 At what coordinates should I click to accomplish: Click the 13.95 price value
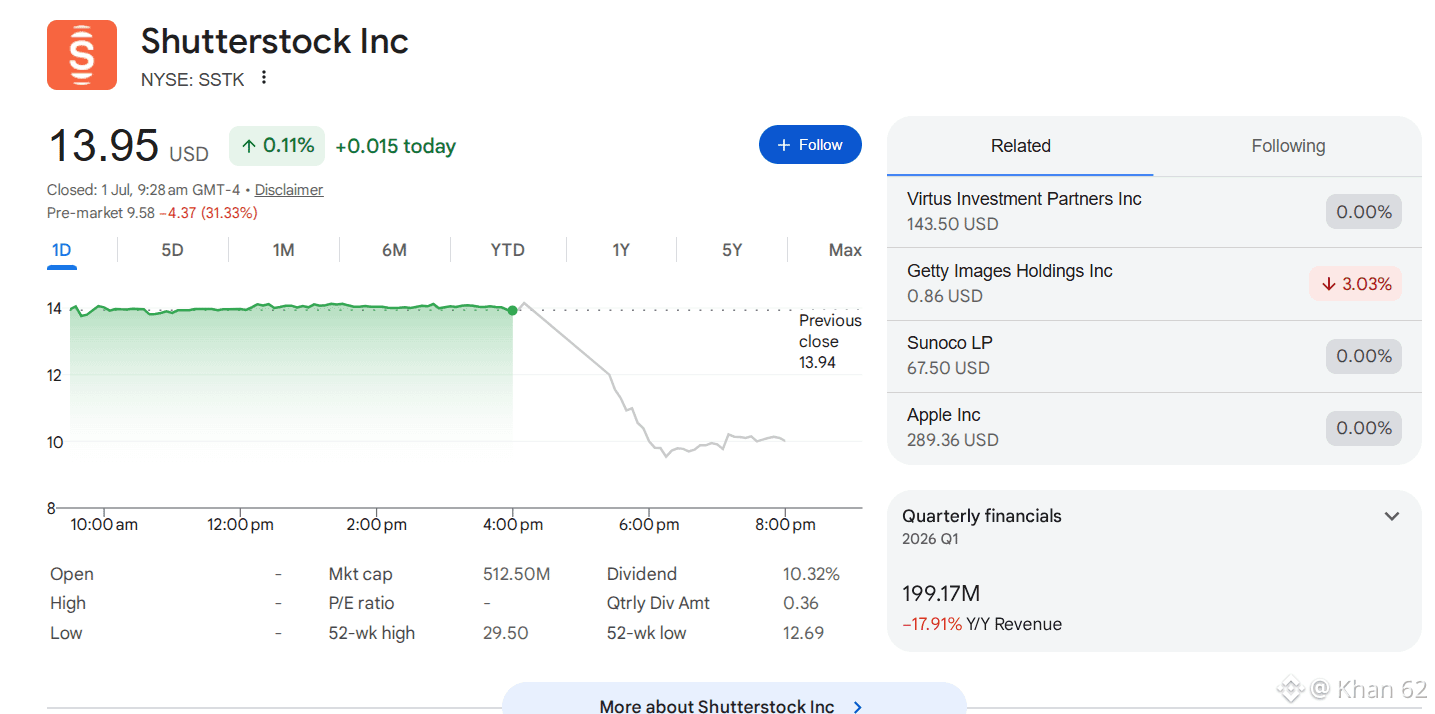coord(103,146)
